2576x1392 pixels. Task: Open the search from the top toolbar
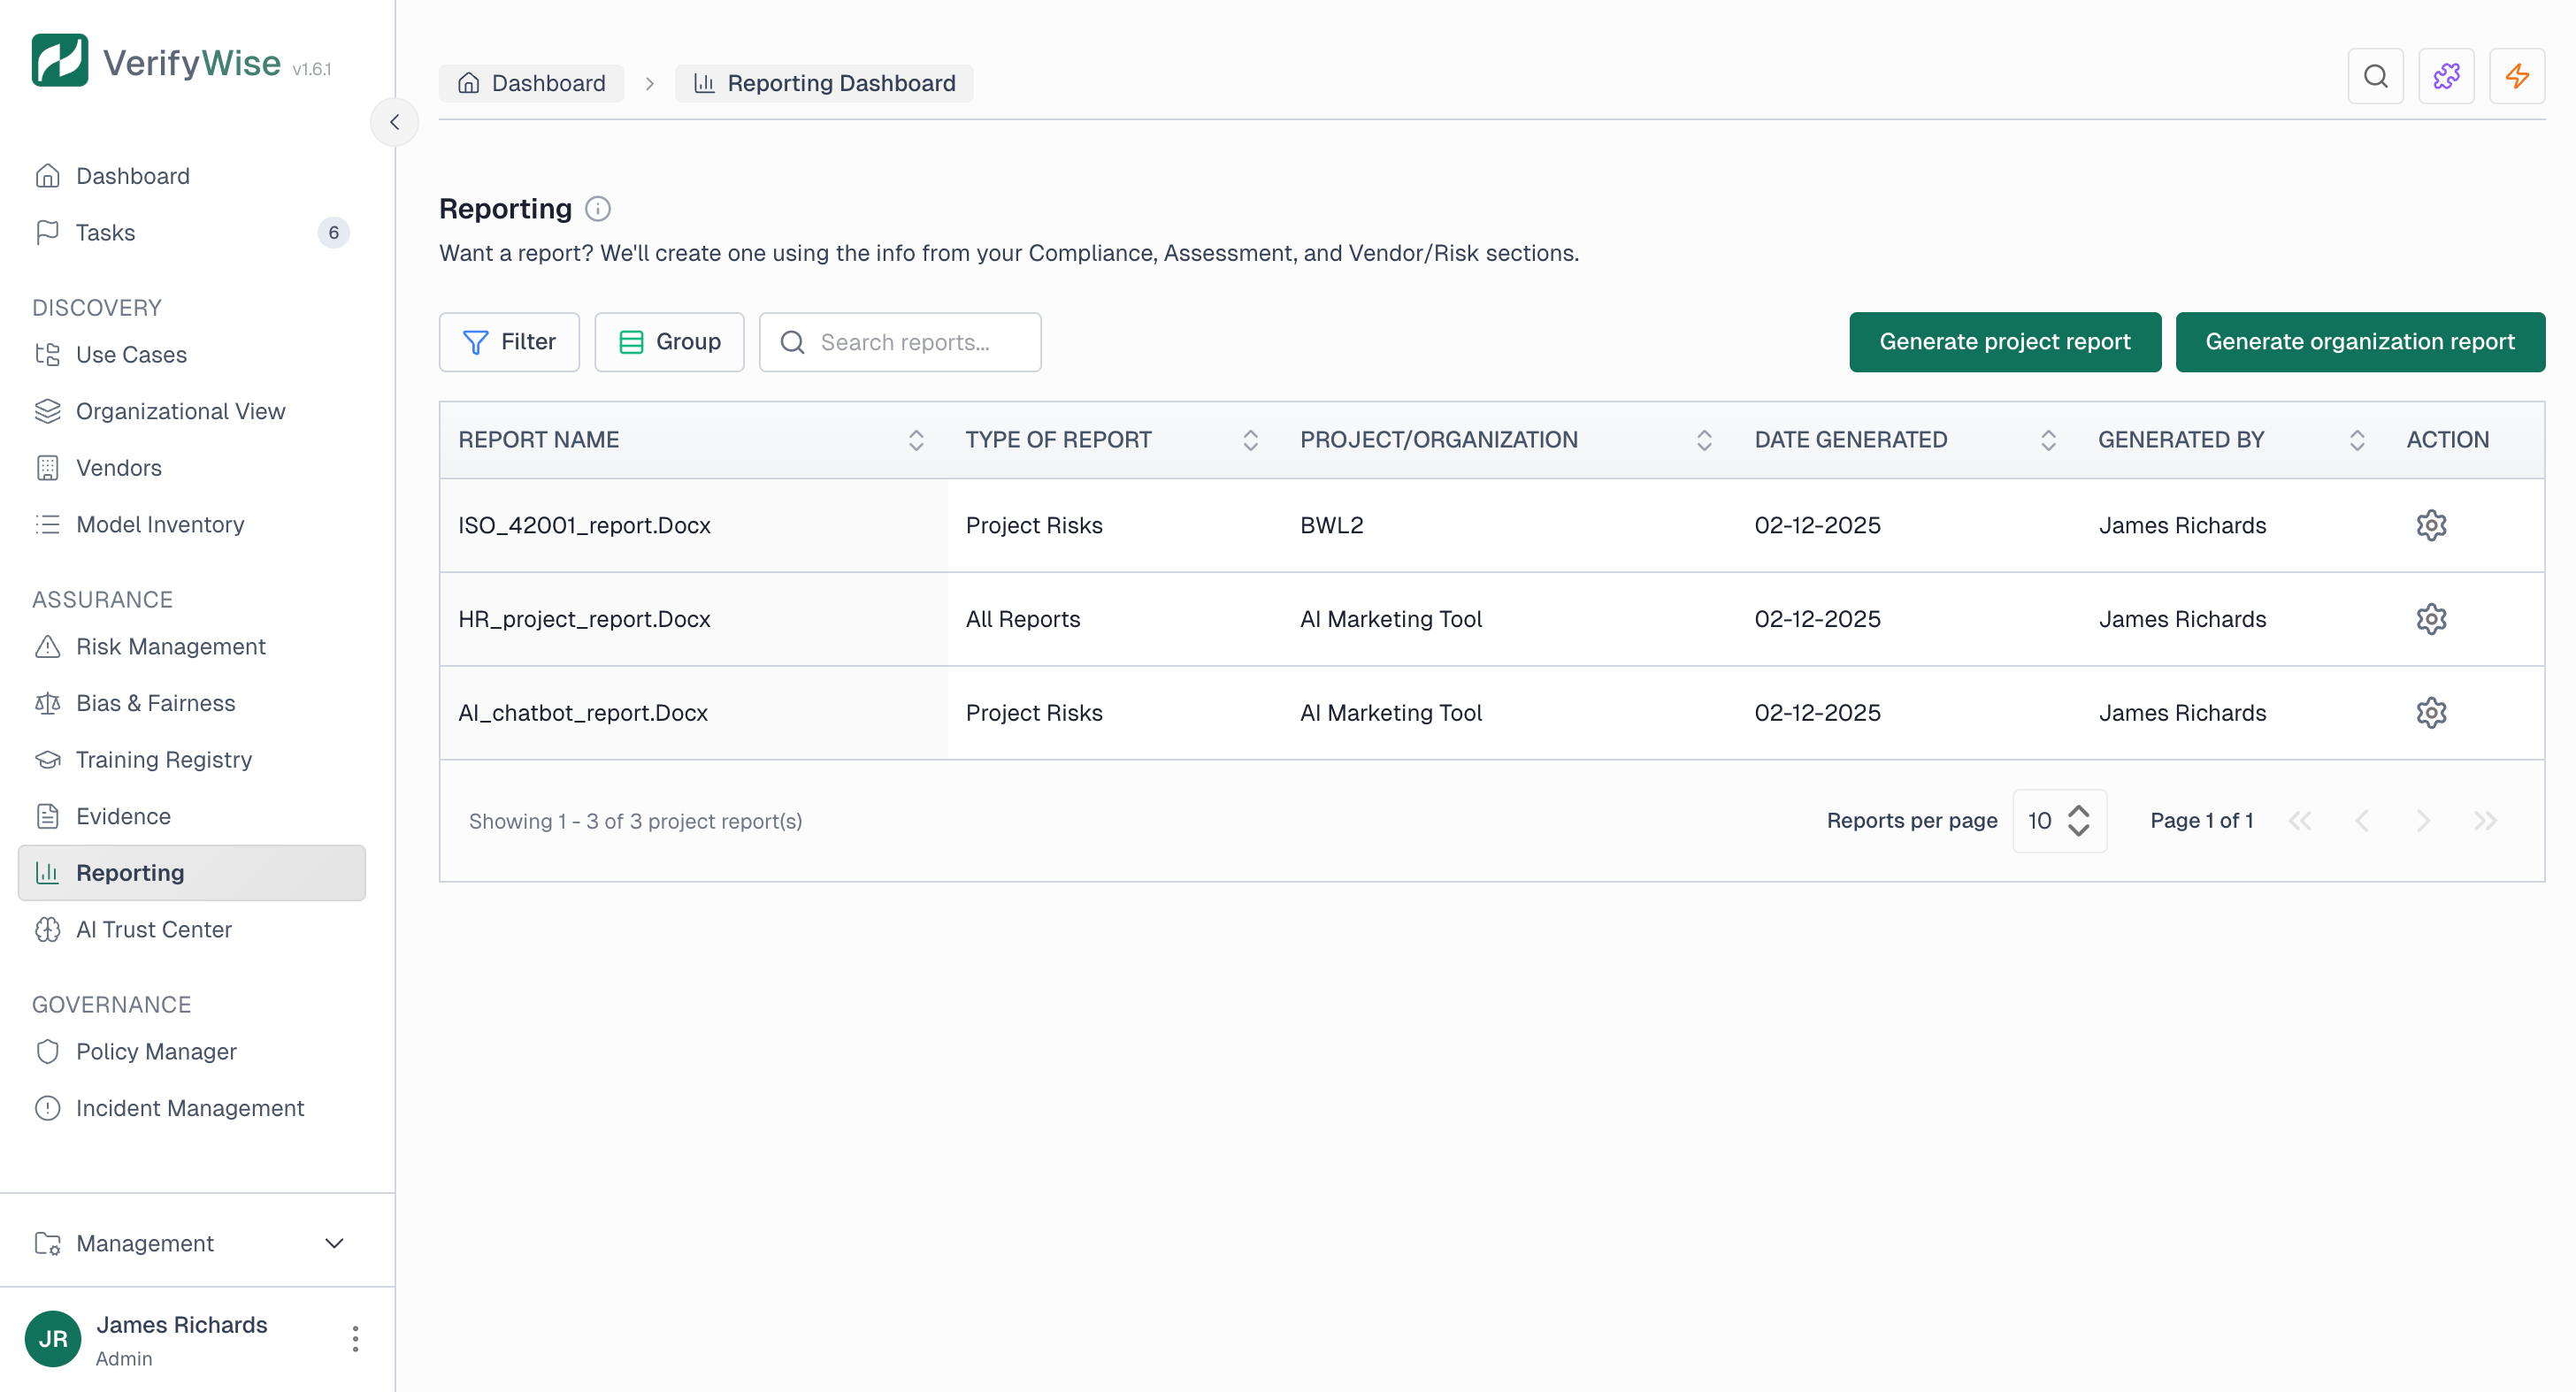(2377, 75)
